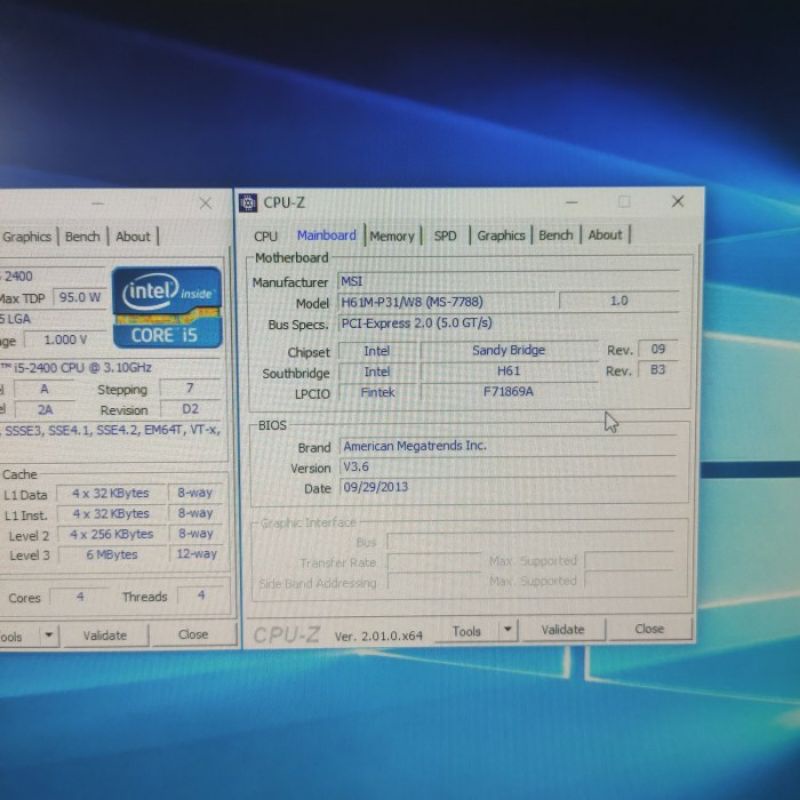
Task: Click the motherboard Model field H61M-P31/W8
Action: coord(446,302)
